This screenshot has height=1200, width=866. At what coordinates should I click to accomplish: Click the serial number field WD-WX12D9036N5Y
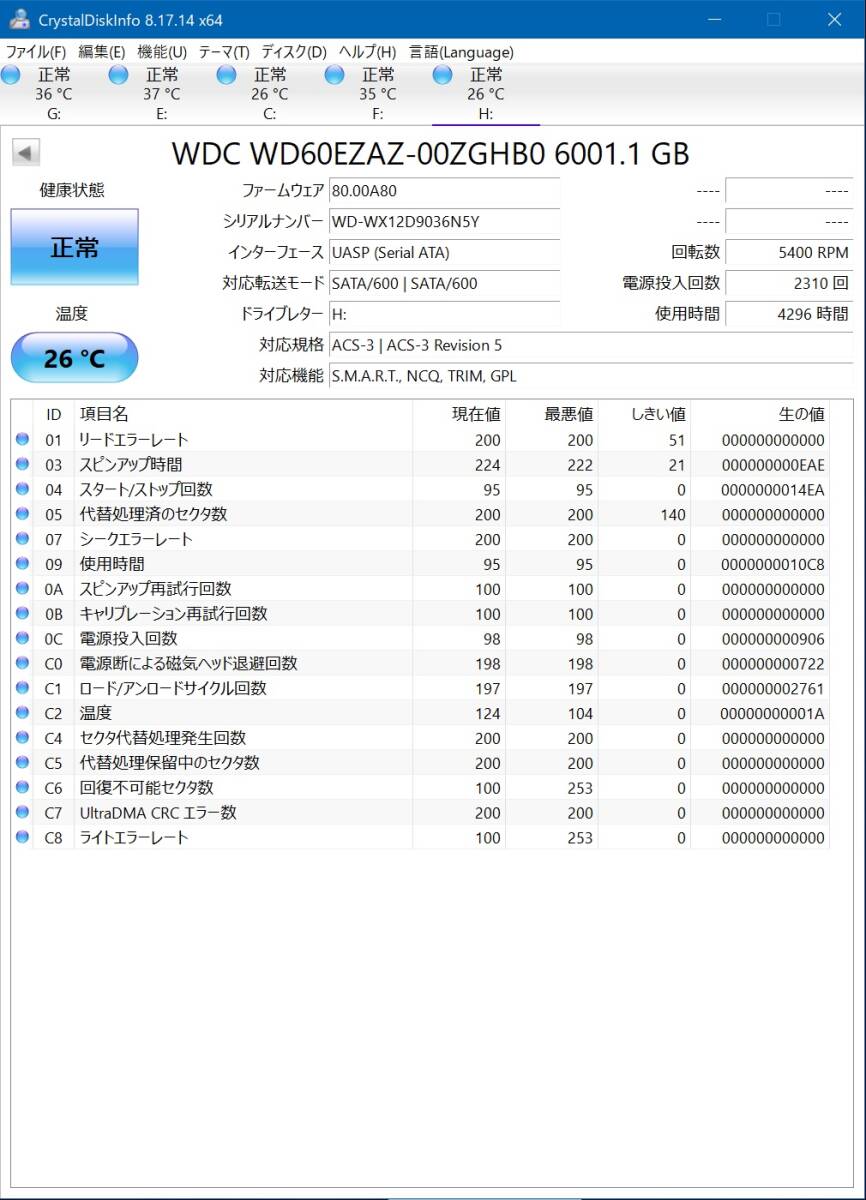pos(444,221)
